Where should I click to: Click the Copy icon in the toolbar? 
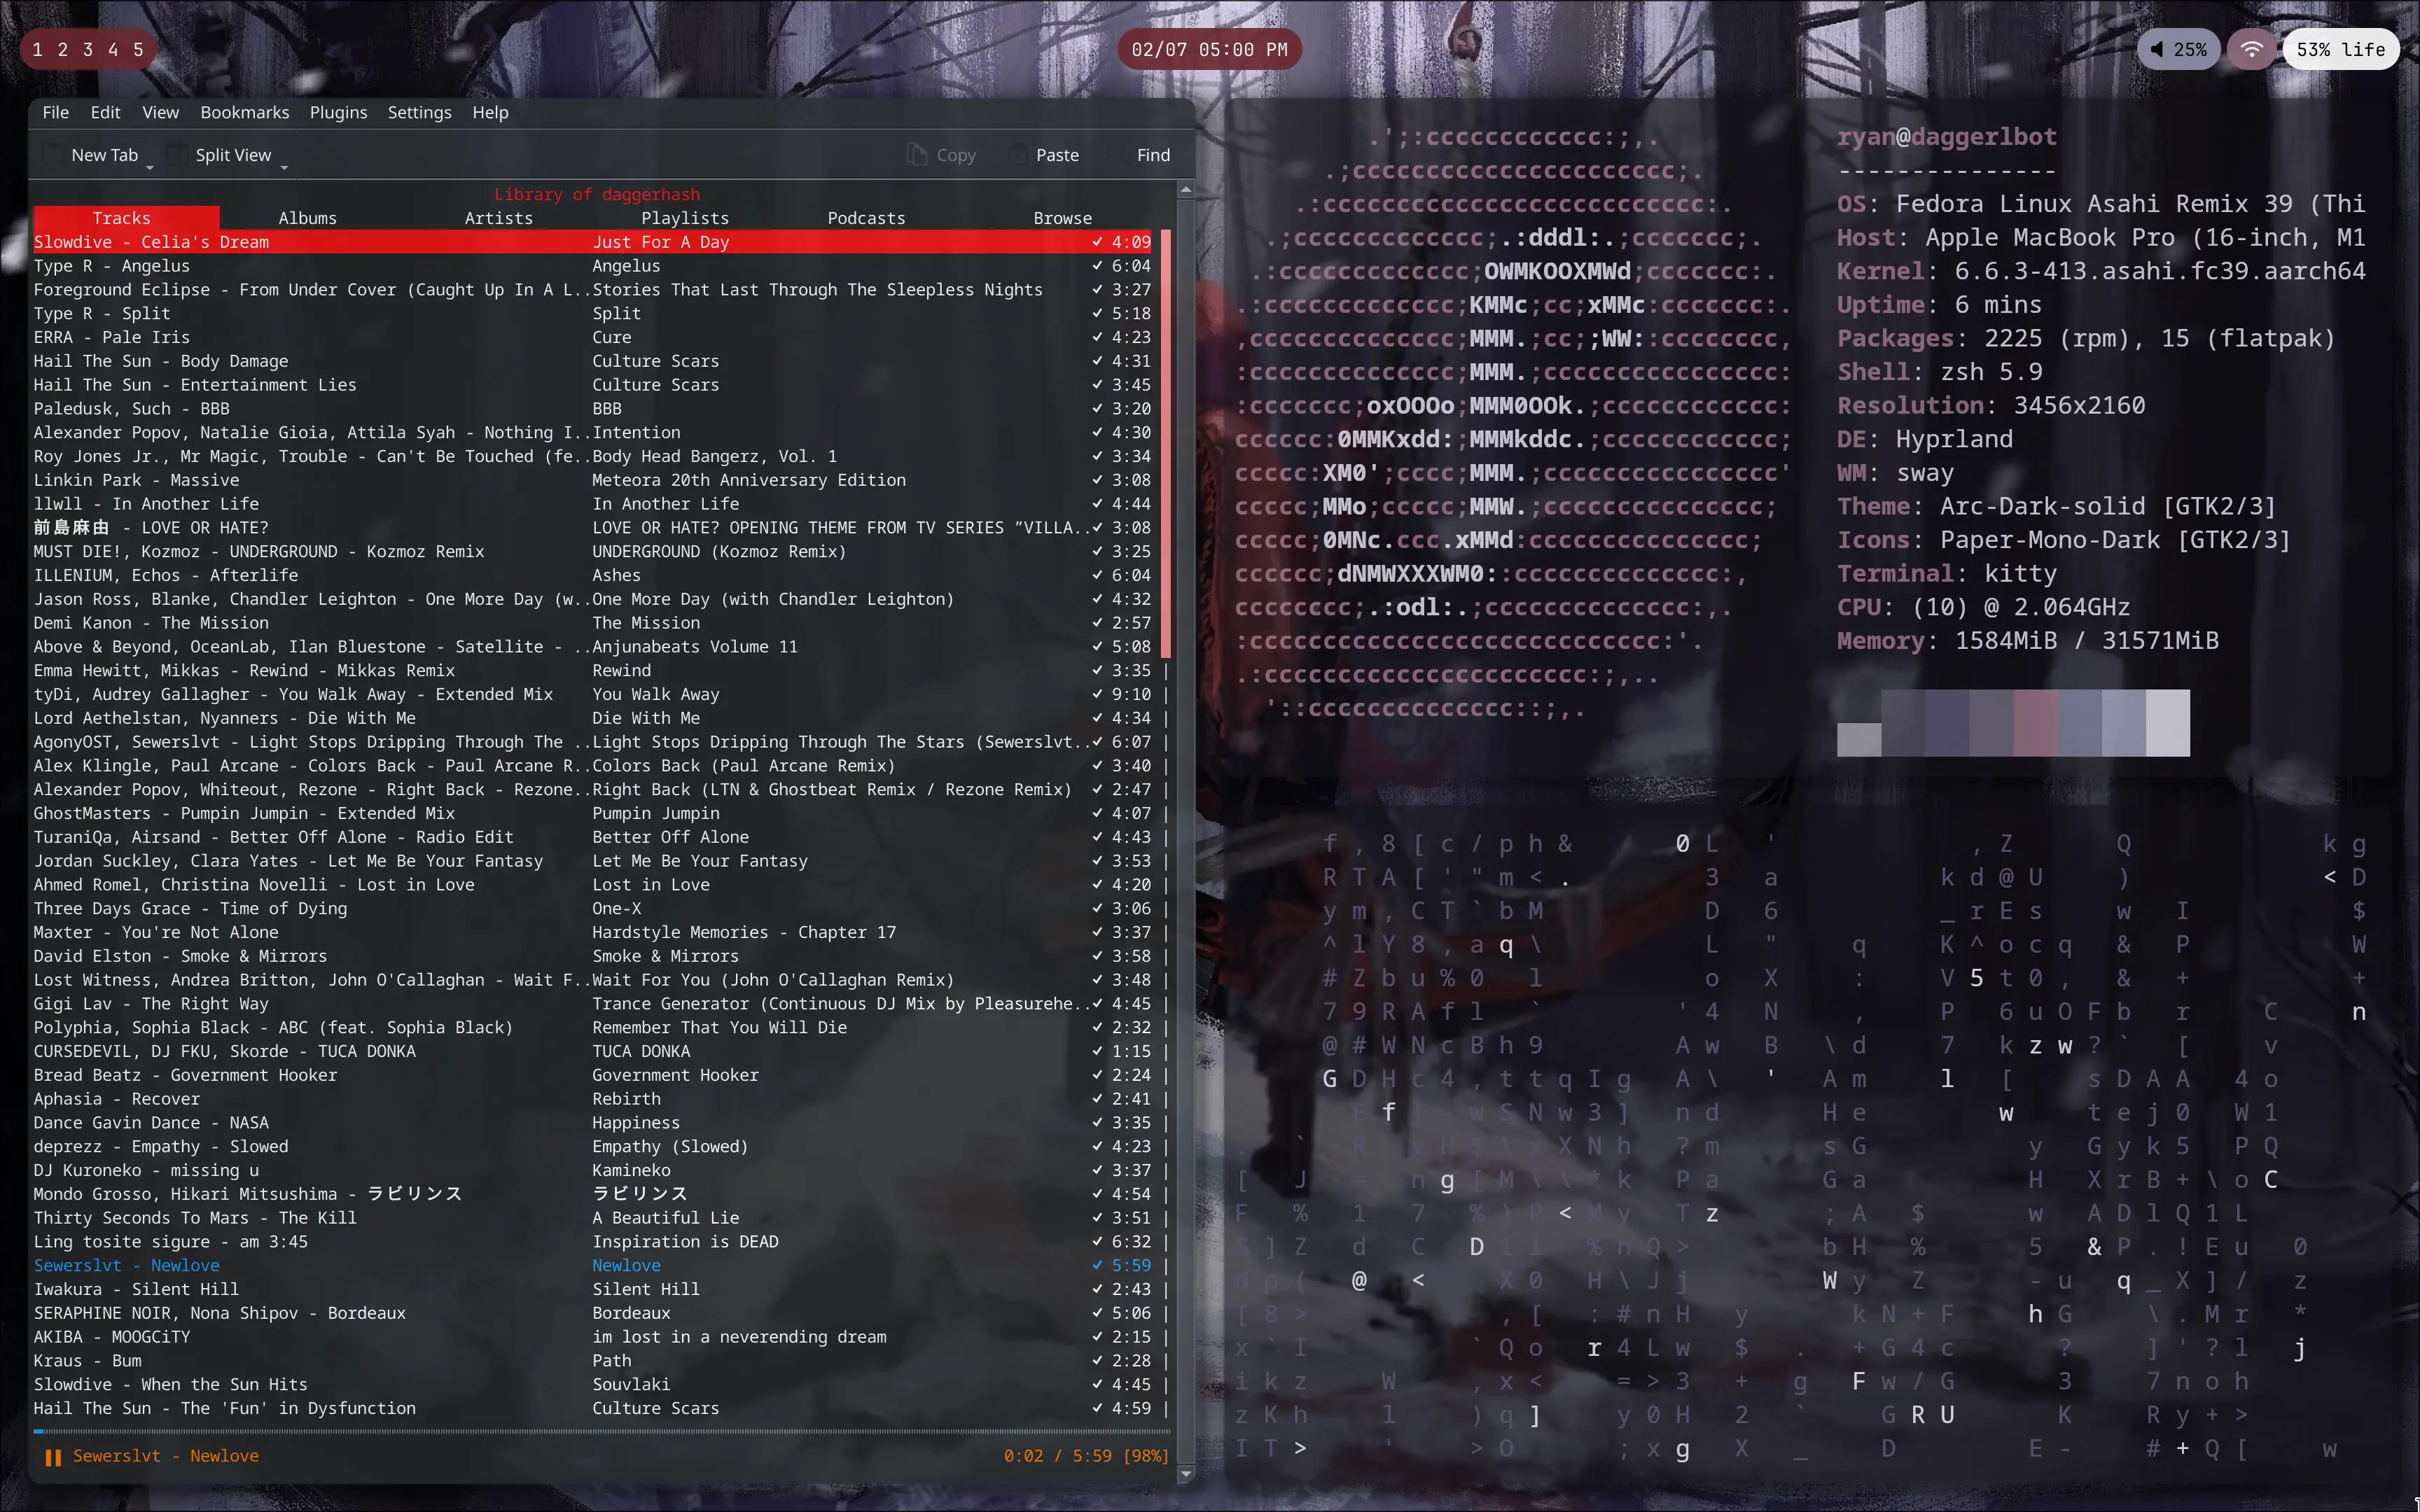coord(916,154)
